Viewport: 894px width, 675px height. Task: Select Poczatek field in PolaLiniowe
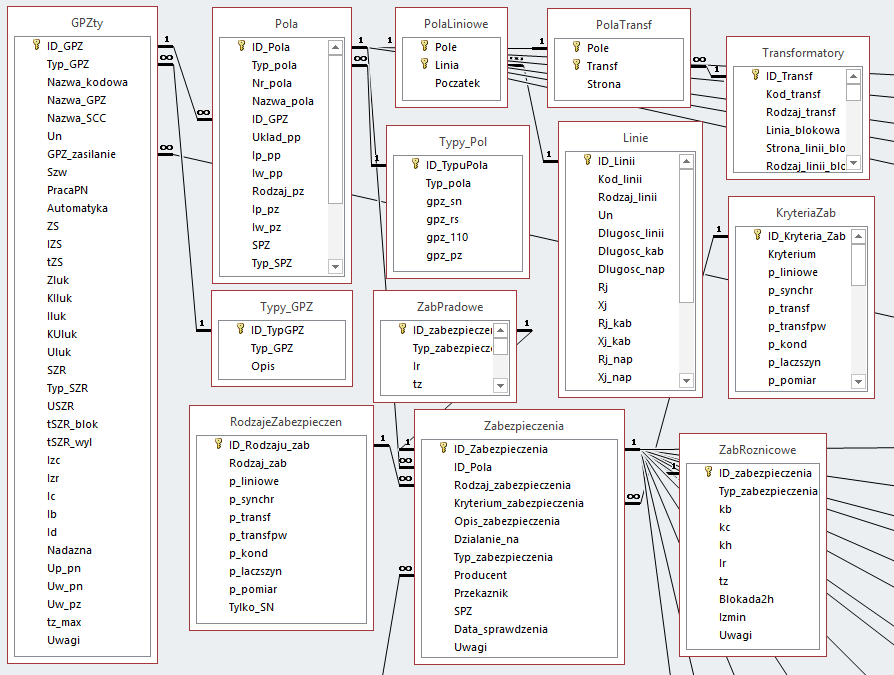457,83
